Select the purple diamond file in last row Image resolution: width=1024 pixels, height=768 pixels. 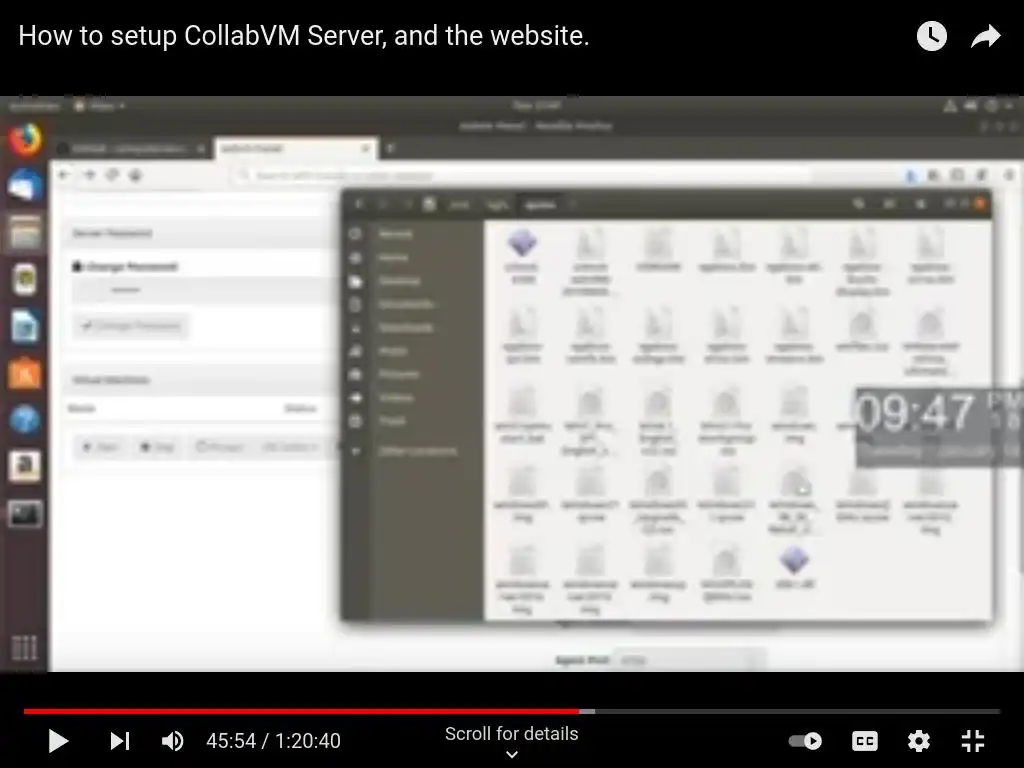(x=794, y=568)
